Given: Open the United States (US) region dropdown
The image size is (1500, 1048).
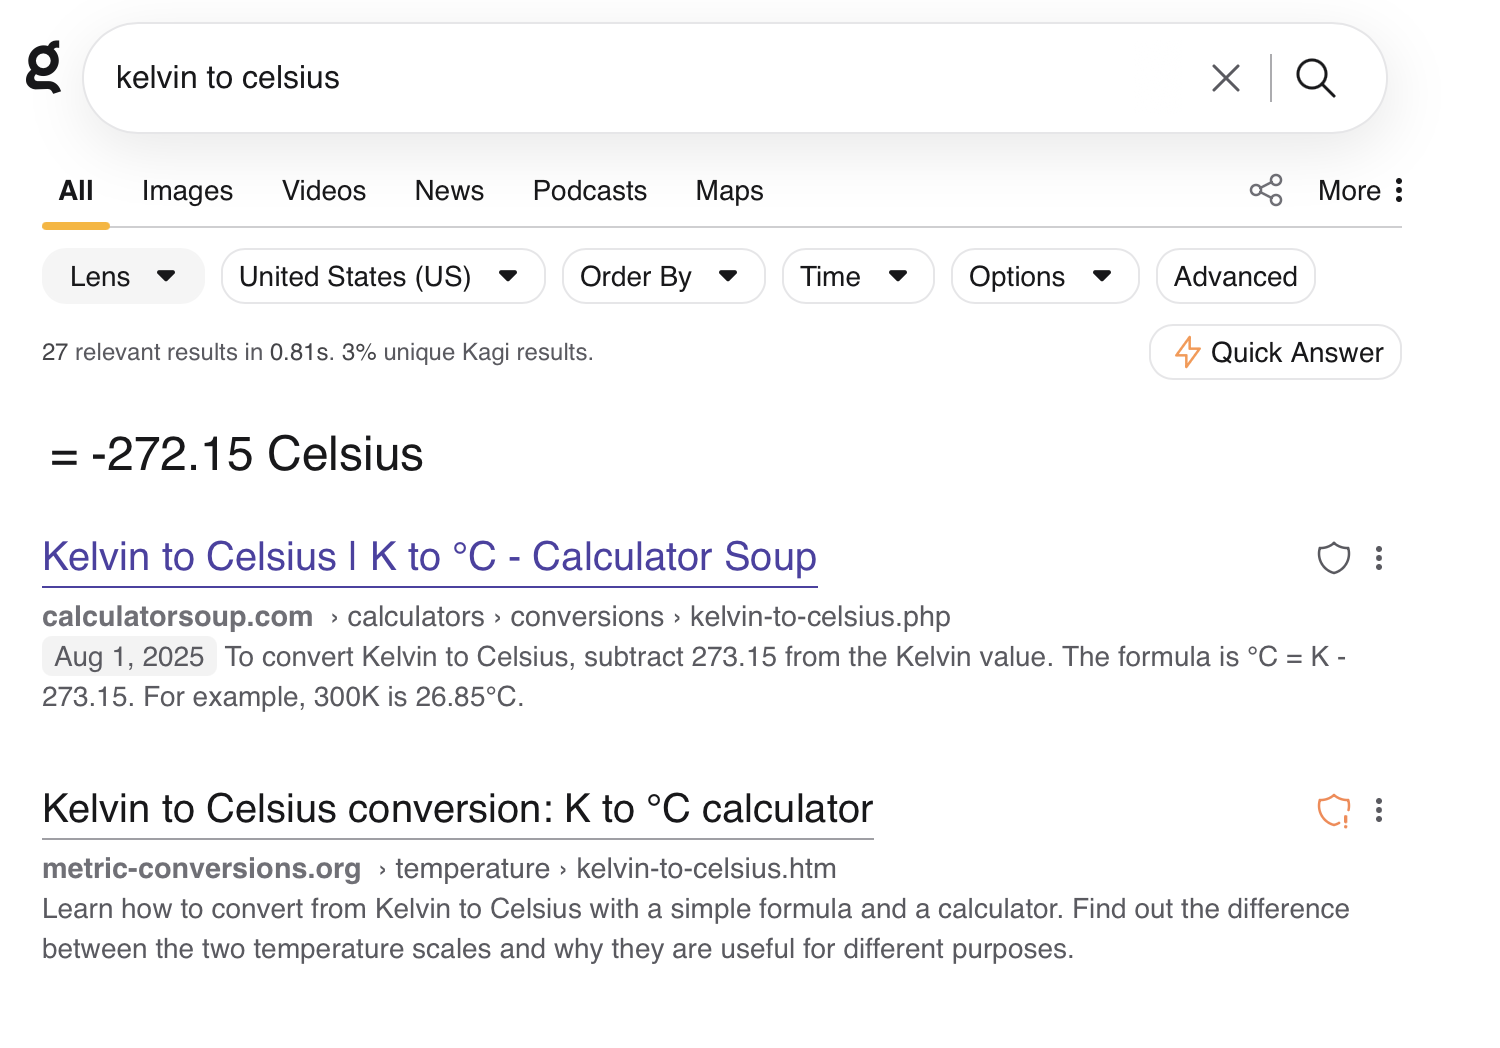Looking at the screenshot, I should [382, 276].
